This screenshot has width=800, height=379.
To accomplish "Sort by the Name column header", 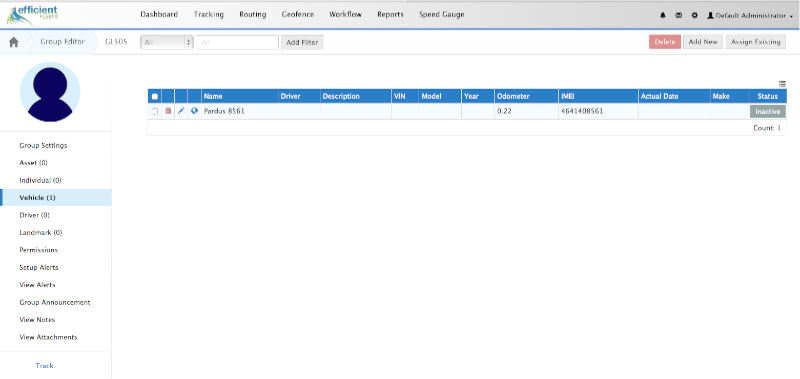I will pyautogui.click(x=240, y=96).
